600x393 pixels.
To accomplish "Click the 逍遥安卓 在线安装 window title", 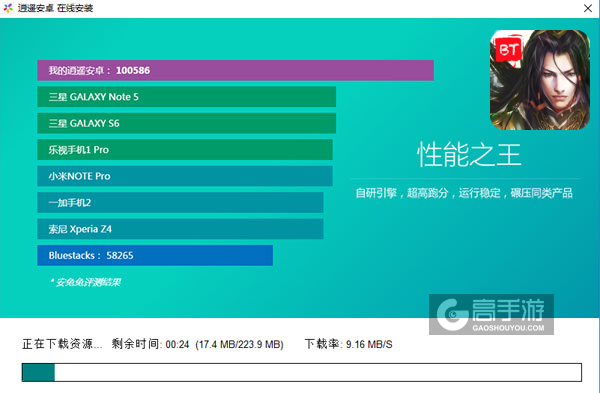I will click(55, 8).
